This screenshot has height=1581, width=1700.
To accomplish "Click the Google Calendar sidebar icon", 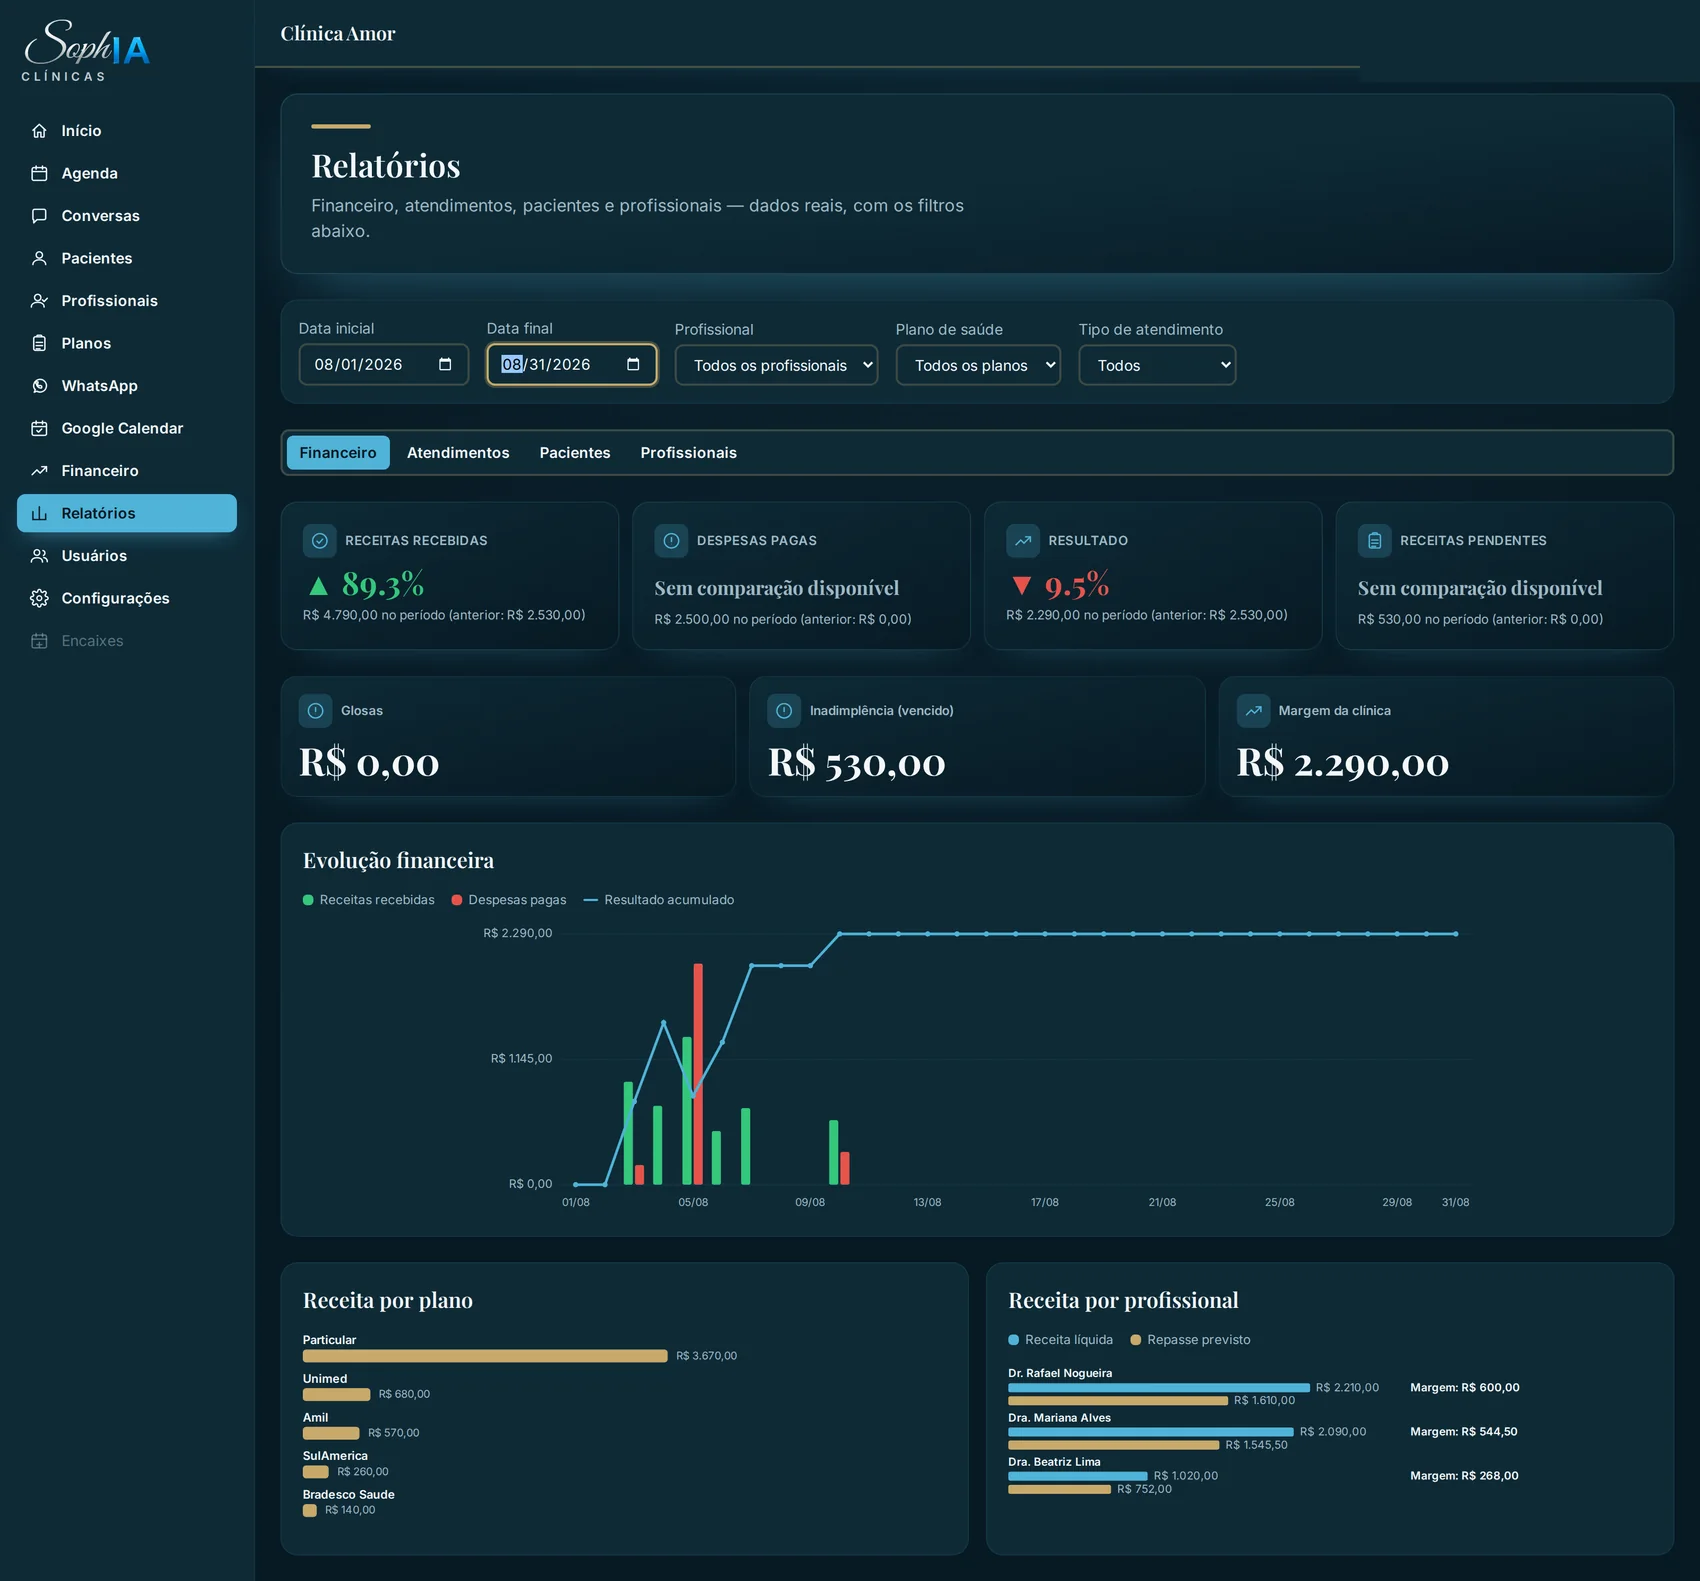I will (39, 428).
